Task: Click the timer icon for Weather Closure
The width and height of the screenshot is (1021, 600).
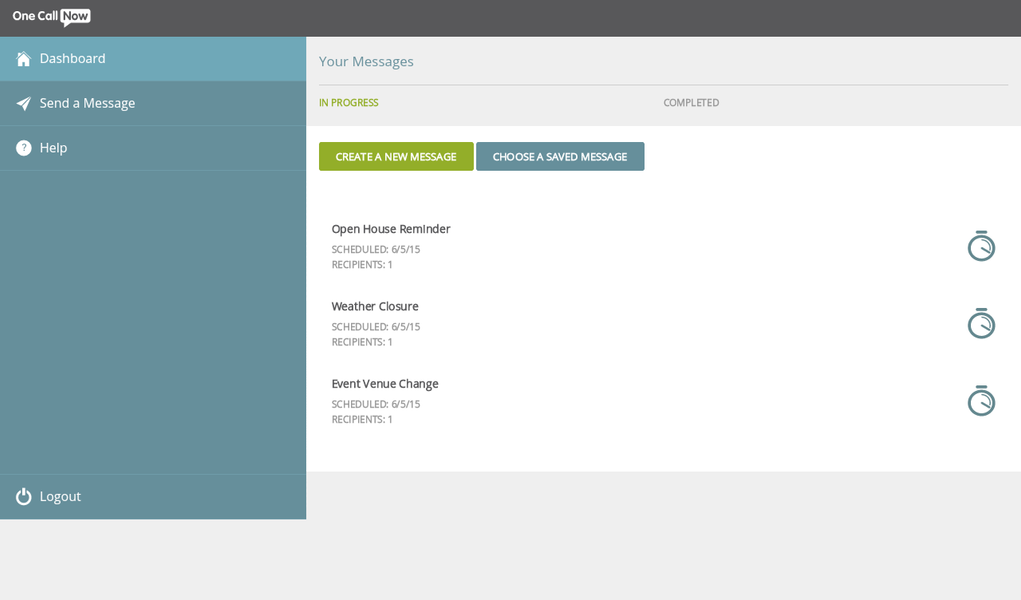Action: click(980, 323)
